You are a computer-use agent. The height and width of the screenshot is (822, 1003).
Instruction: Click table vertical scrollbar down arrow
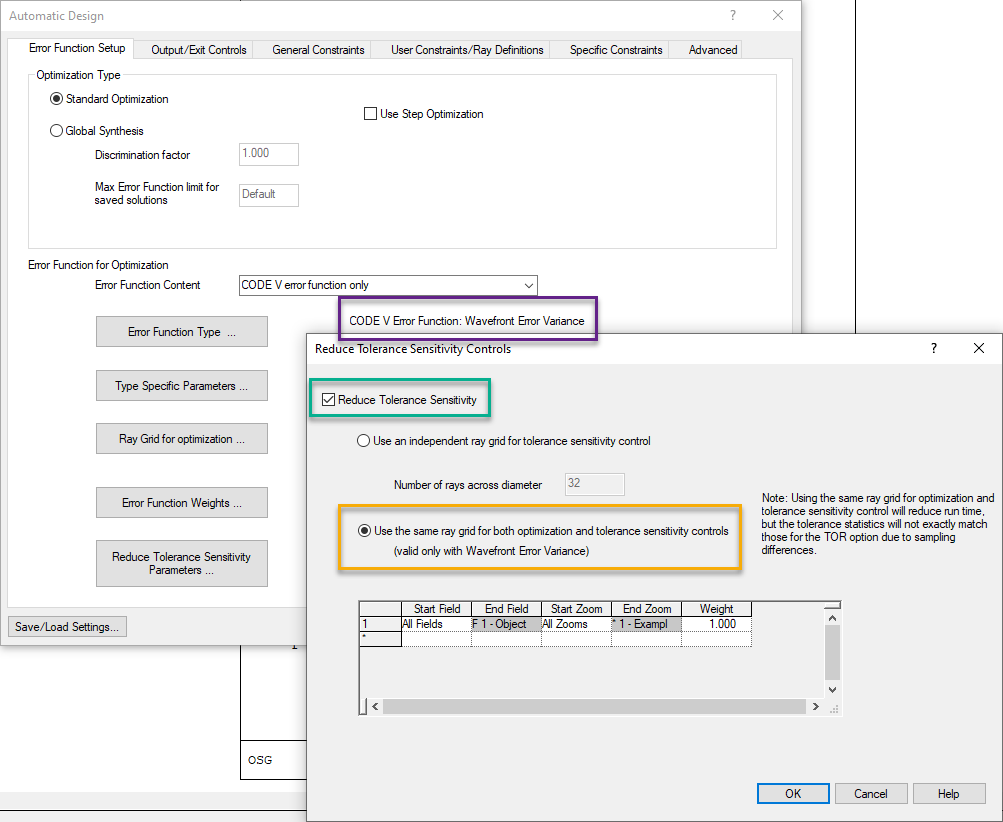coord(832,690)
